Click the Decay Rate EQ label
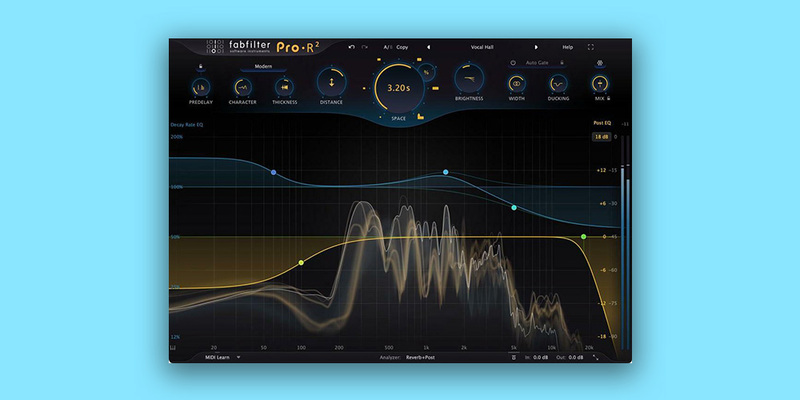Image resolution: width=800 pixels, height=400 pixels. [x=187, y=124]
